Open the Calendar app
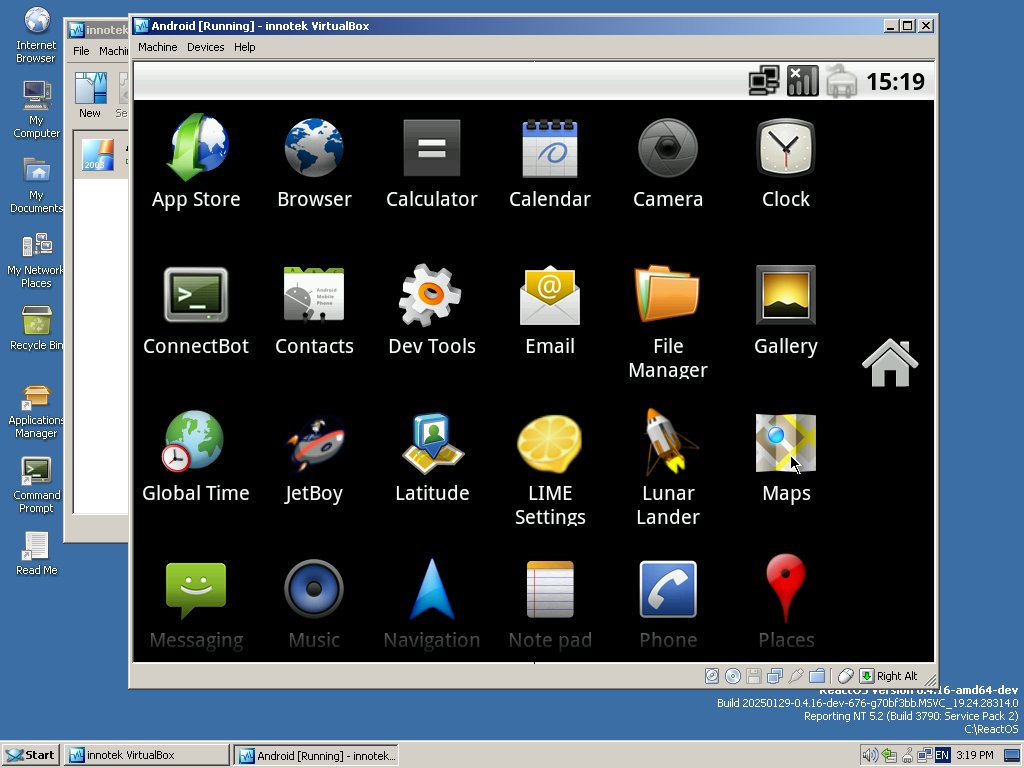This screenshot has width=1024, height=768. pos(550,161)
